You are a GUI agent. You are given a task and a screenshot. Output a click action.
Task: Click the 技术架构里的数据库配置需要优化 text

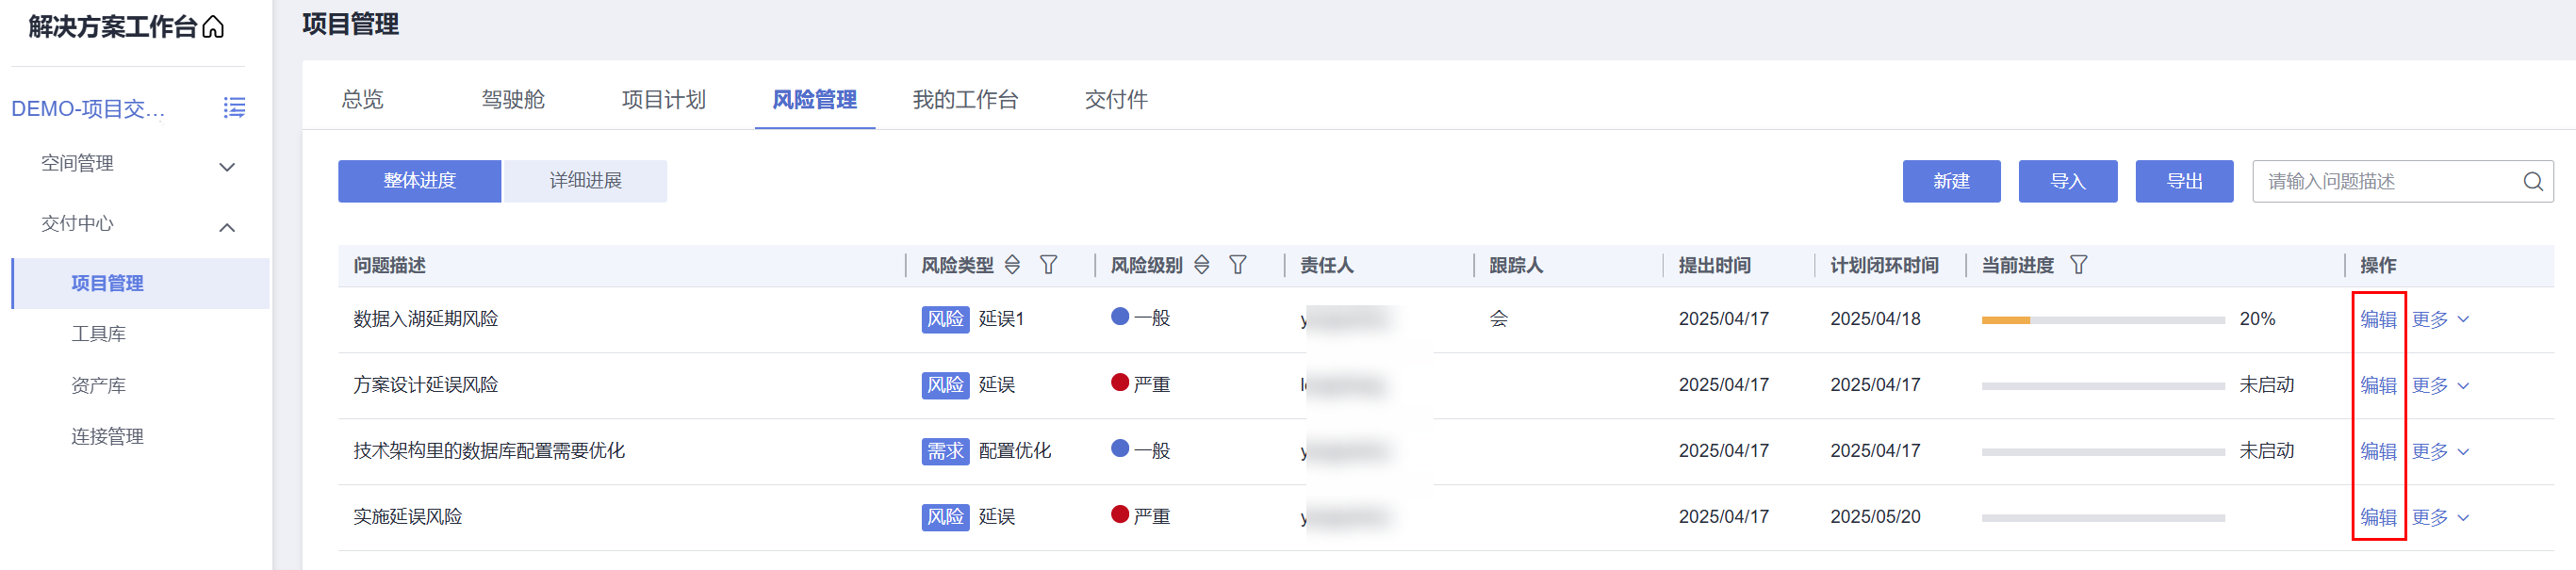coord(489,451)
